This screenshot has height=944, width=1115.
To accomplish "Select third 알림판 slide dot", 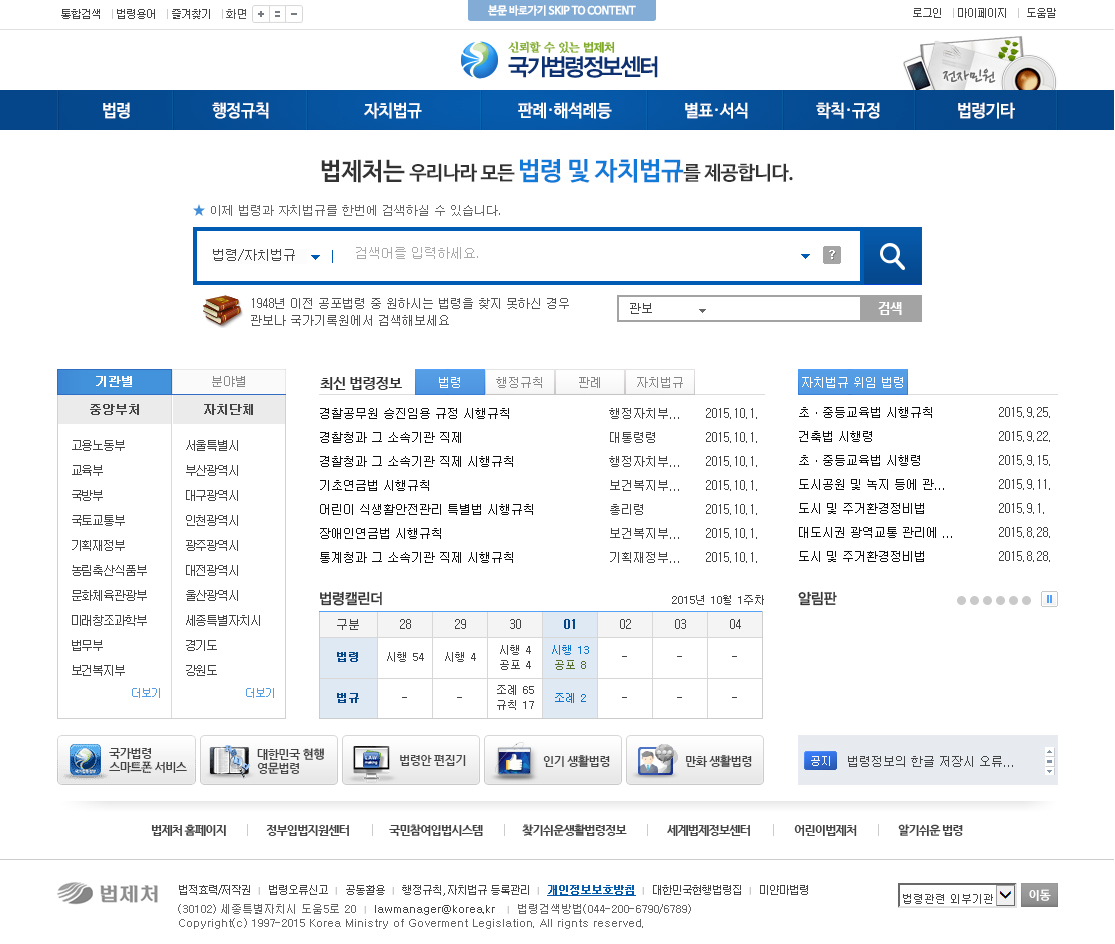I will pyautogui.click(x=987, y=601).
